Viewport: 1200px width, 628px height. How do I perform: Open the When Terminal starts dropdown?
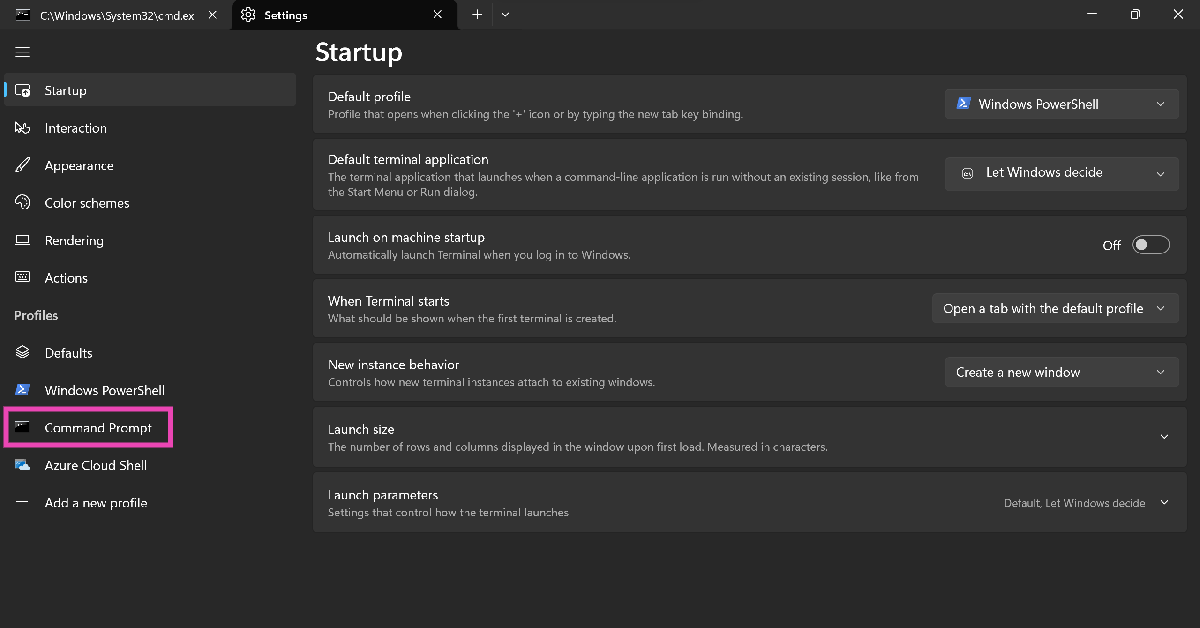1052,309
